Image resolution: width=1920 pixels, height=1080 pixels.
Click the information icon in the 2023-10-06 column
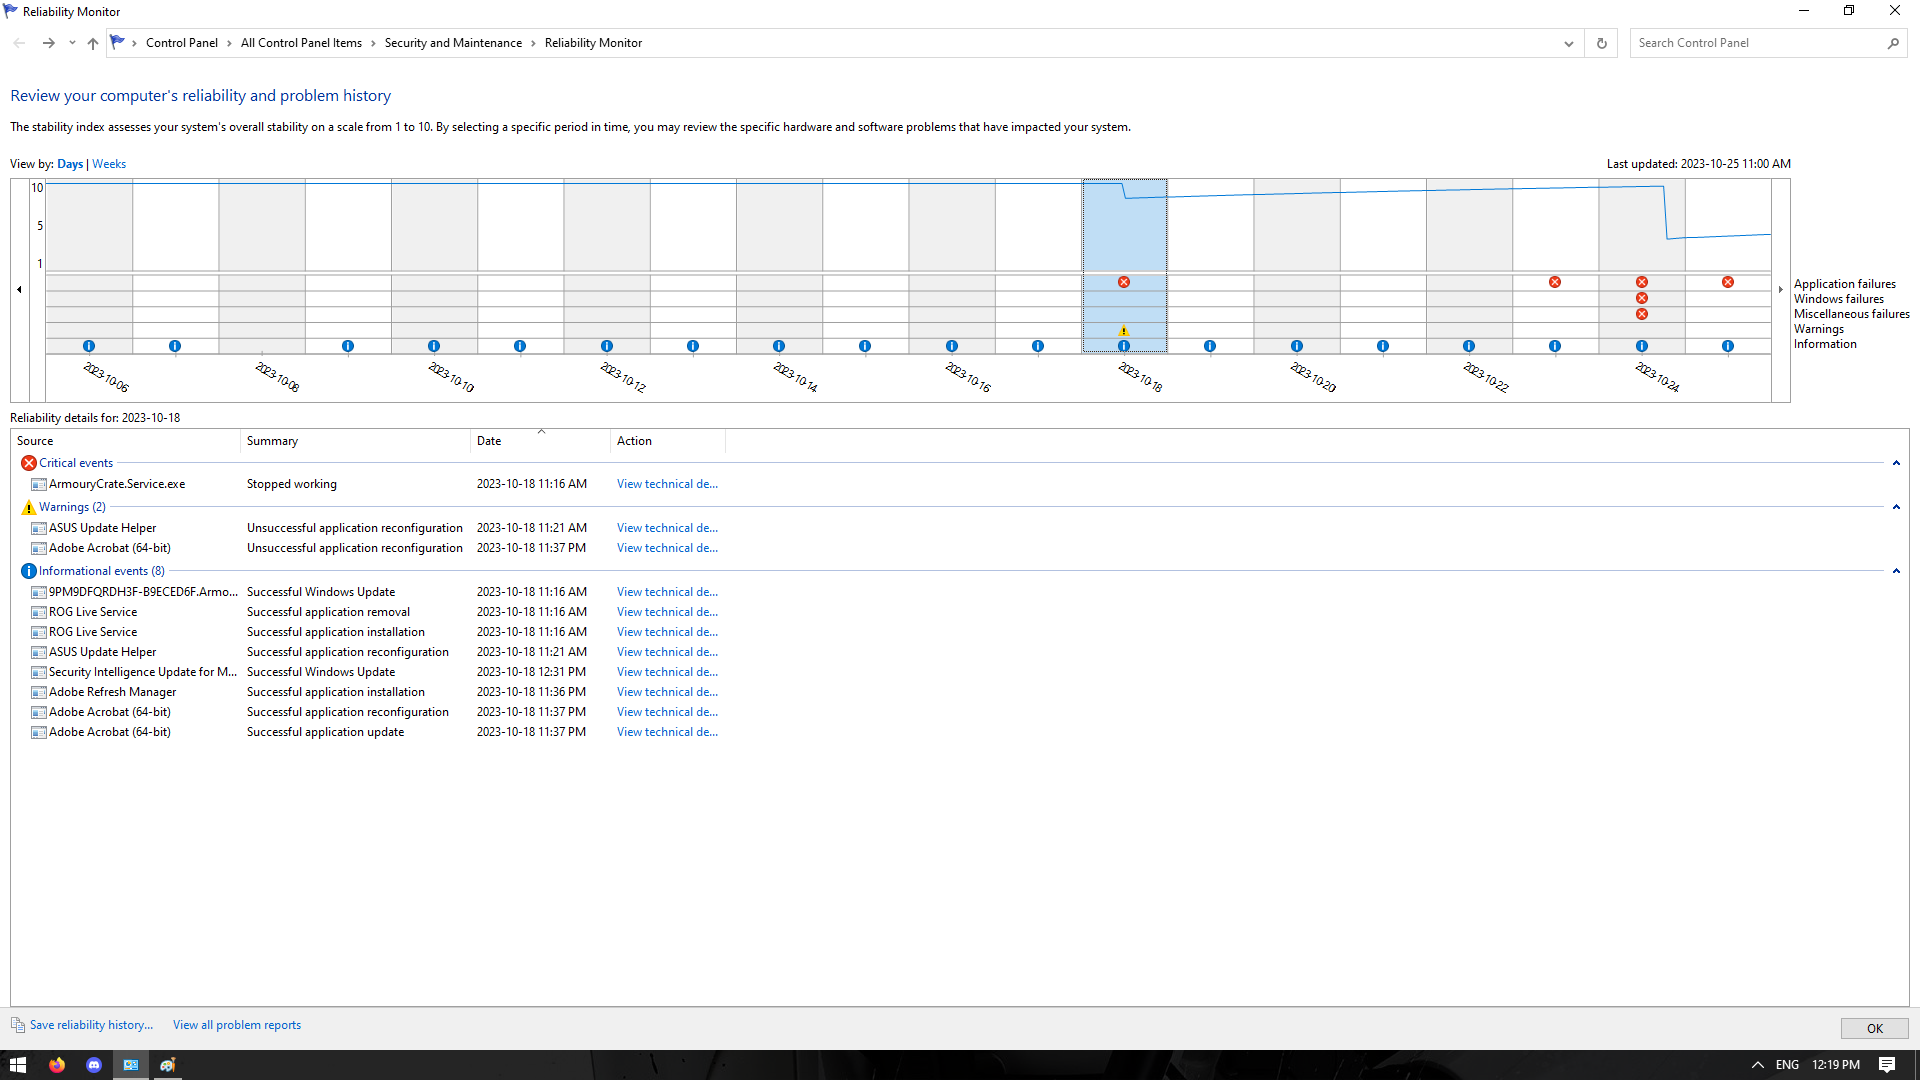pyautogui.click(x=88, y=345)
